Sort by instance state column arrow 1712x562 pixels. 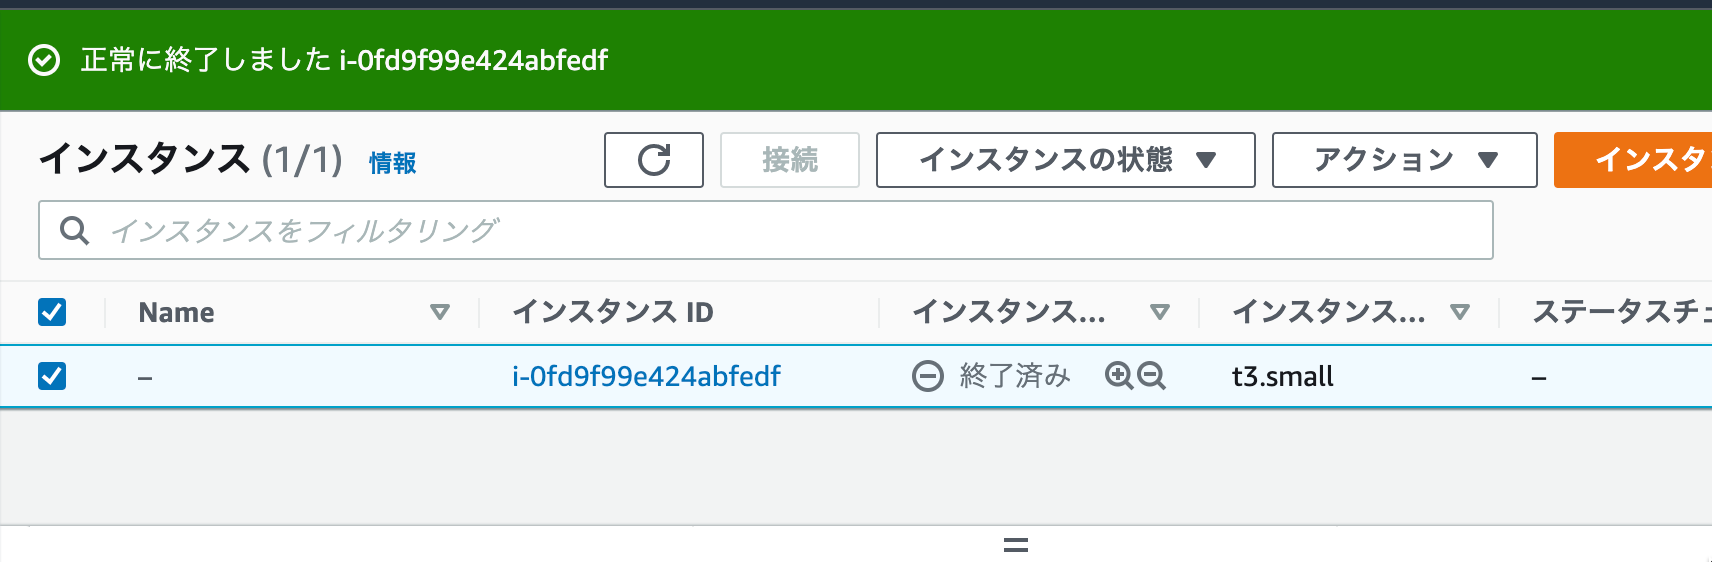(1160, 312)
